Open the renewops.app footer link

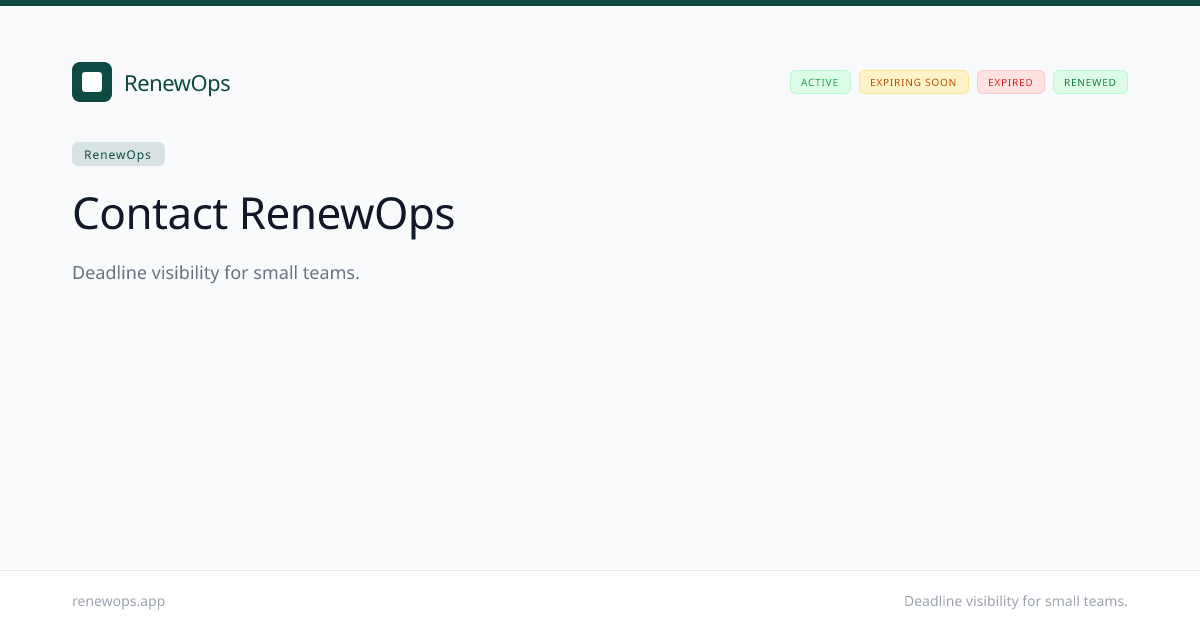(x=119, y=601)
